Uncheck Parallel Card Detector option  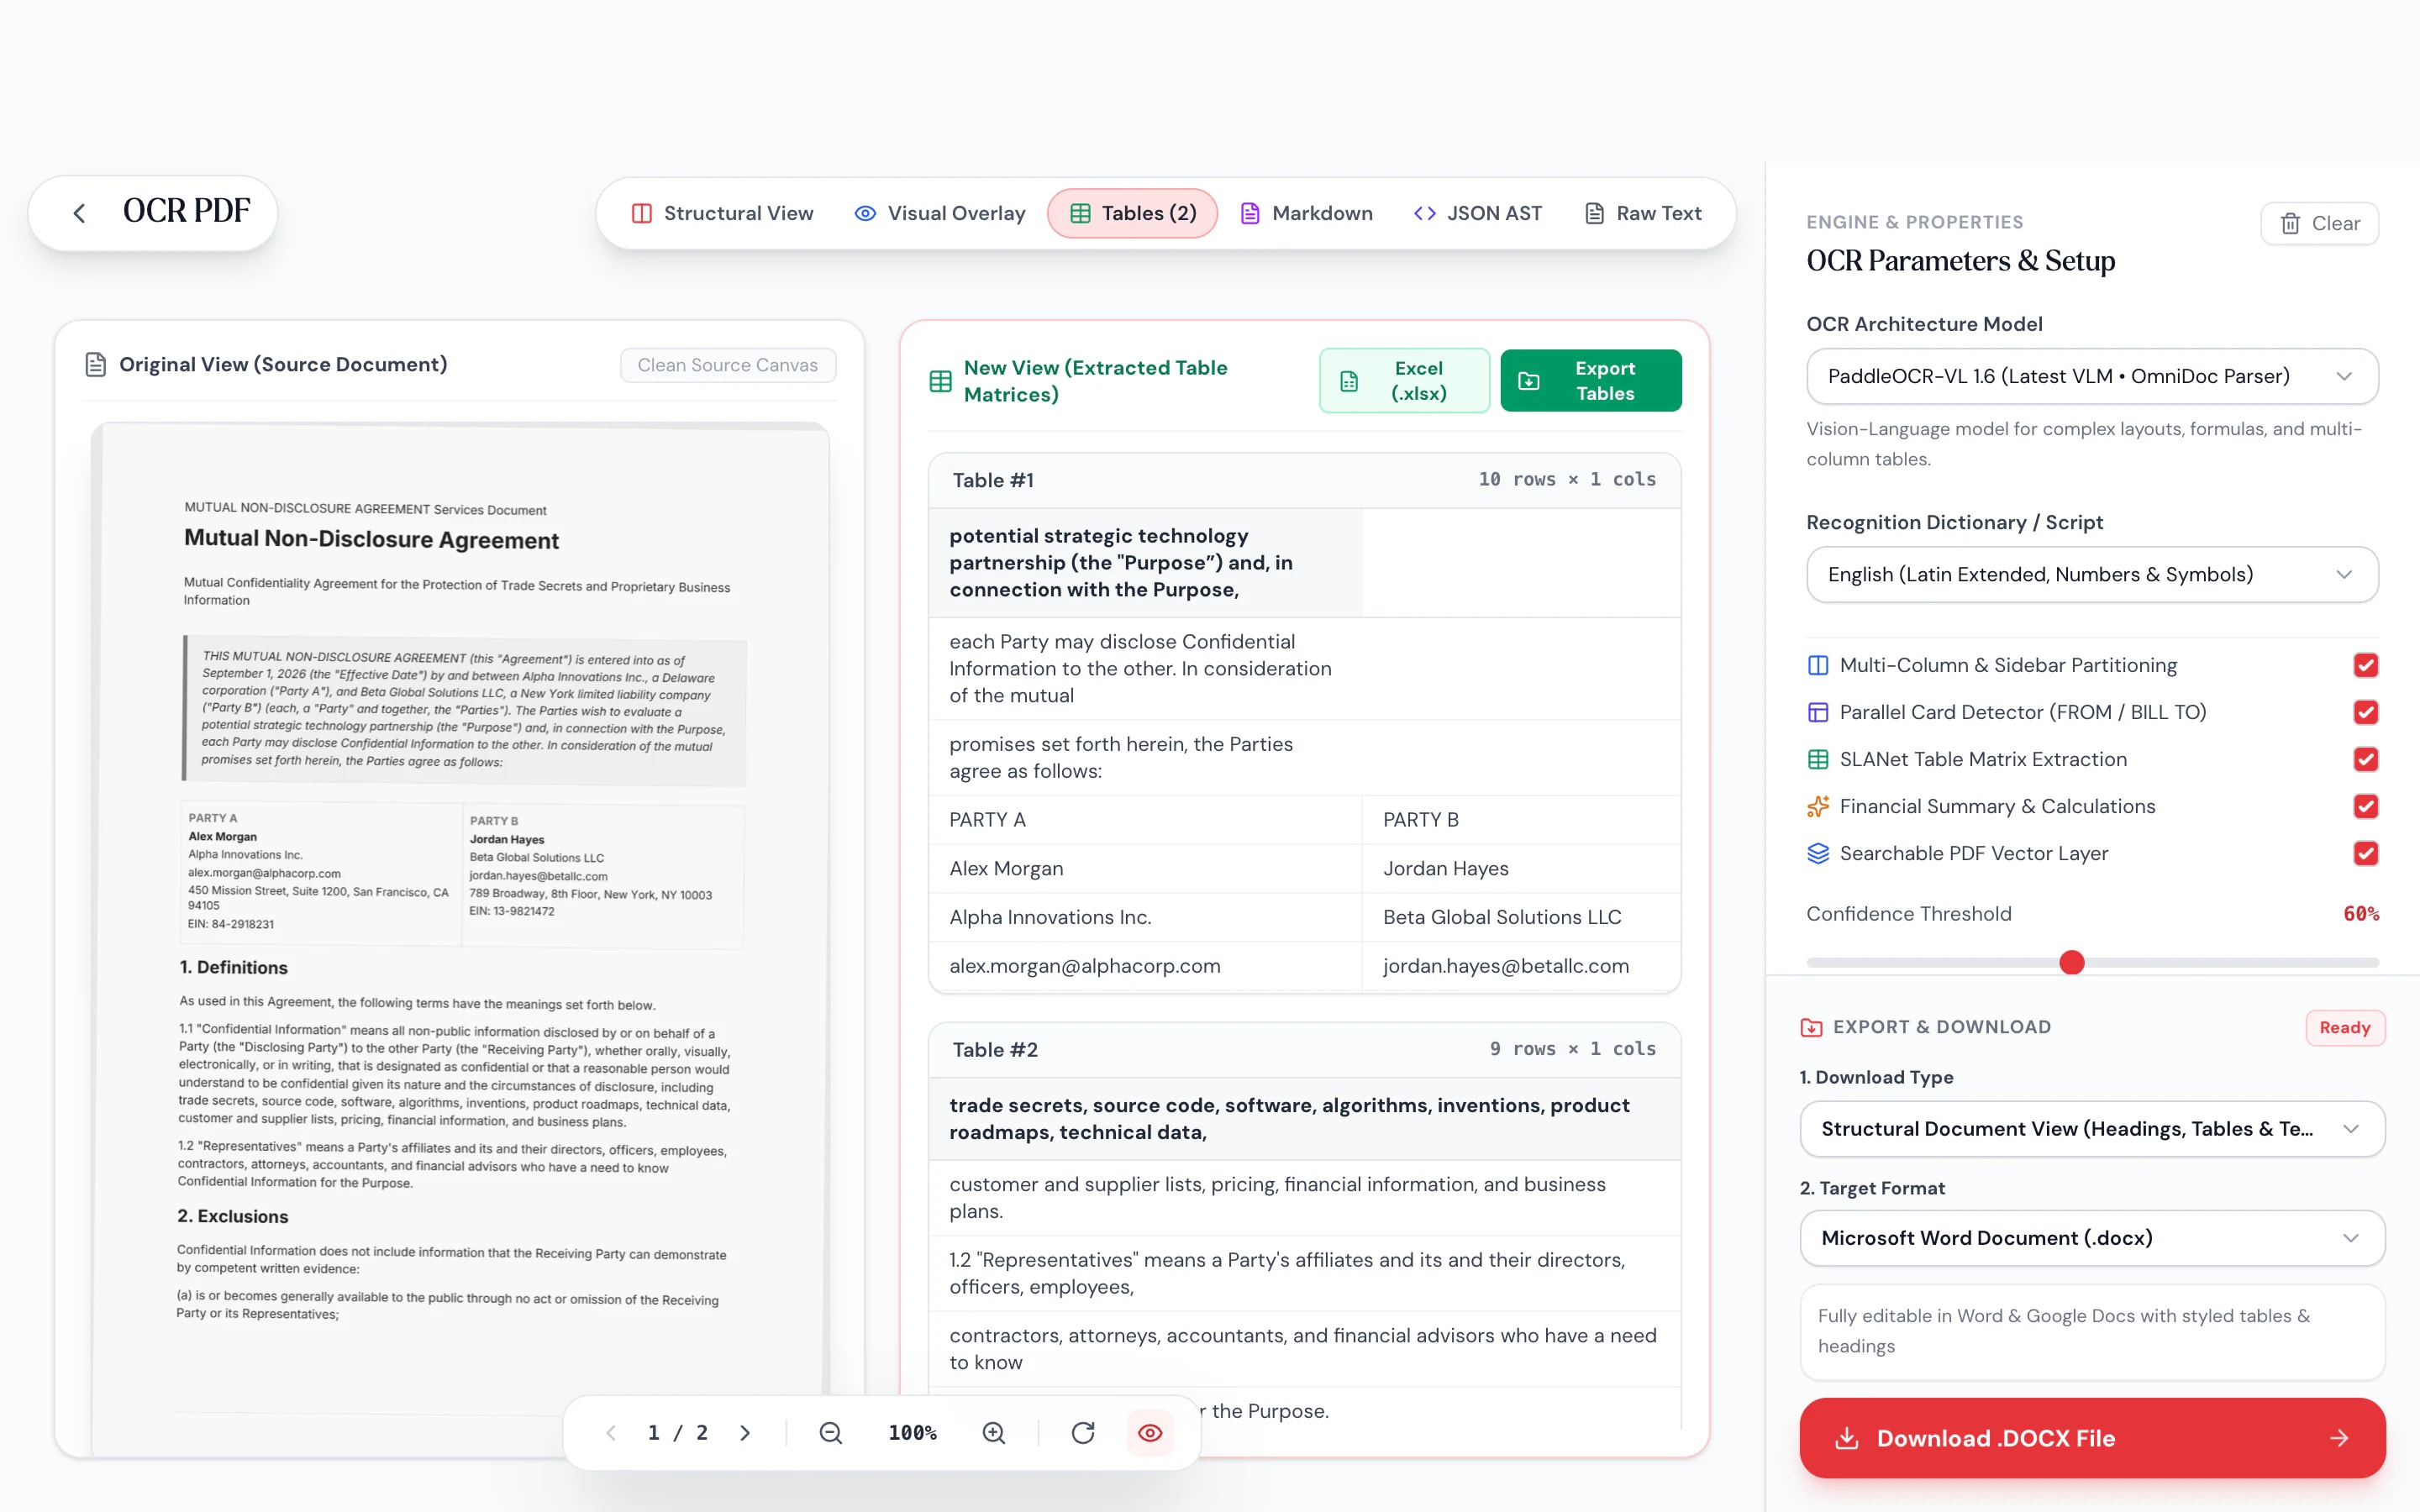(x=2365, y=713)
